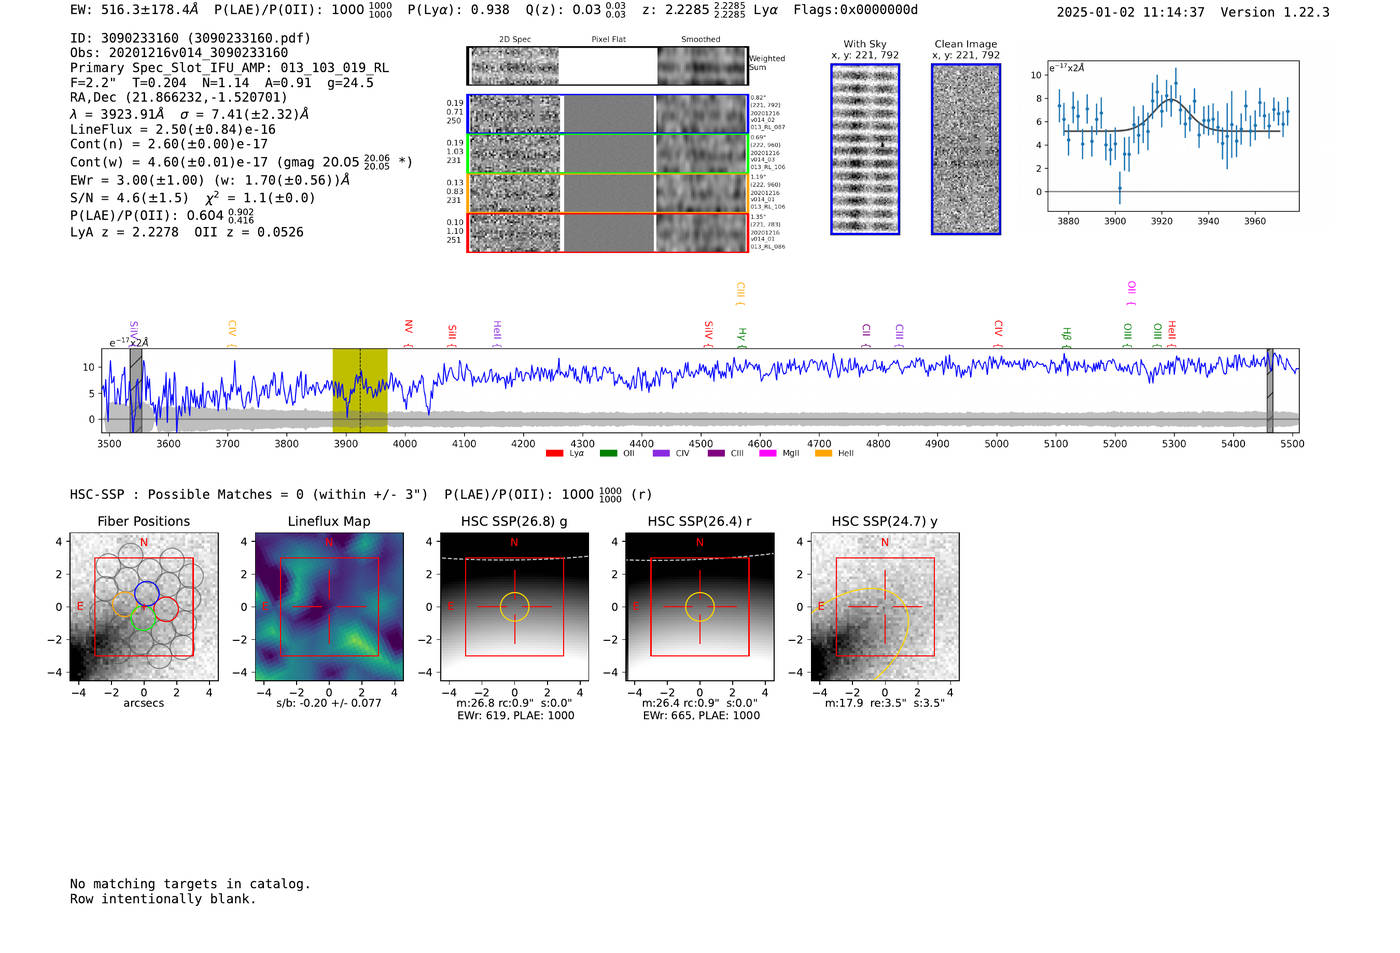Click the 'S/N = 4.6(±1.5)' line
Image resolution: width=1400 pixels, height=953 pixels.
(x=129, y=198)
